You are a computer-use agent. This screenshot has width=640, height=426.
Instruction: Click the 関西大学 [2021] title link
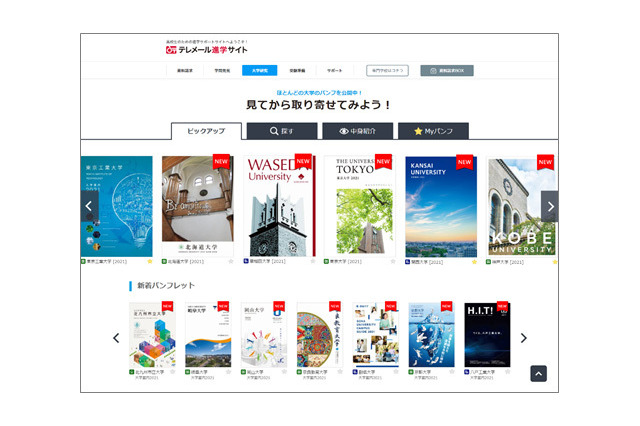coord(427,262)
